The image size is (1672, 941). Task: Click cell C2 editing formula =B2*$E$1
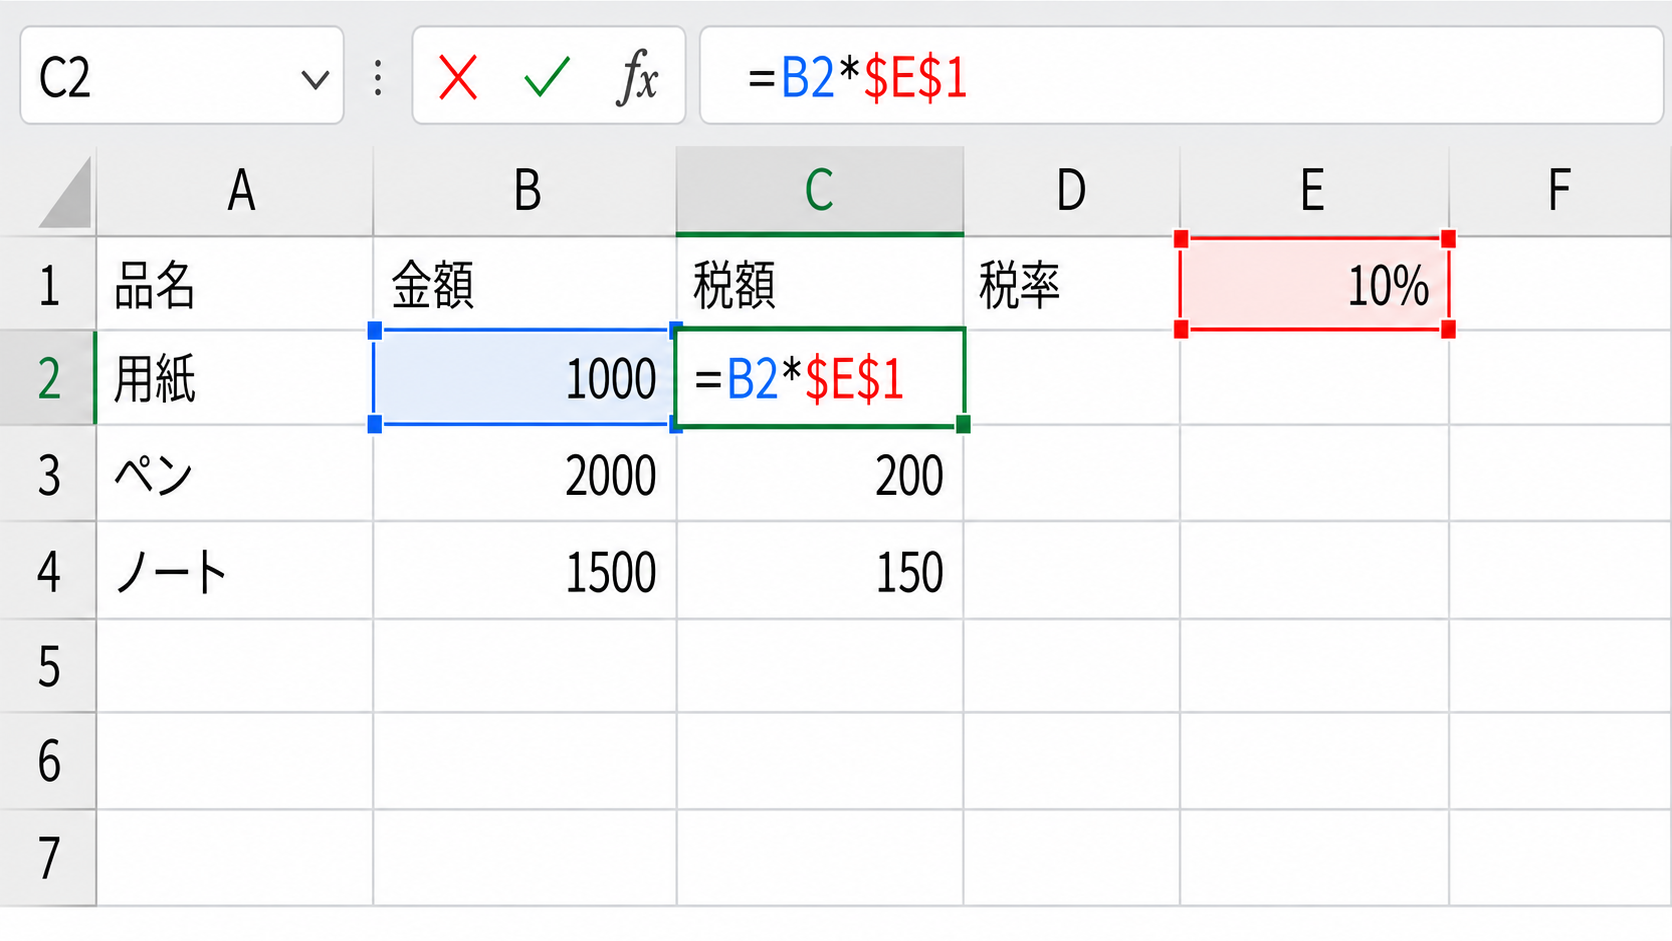[x=820, y=378]
